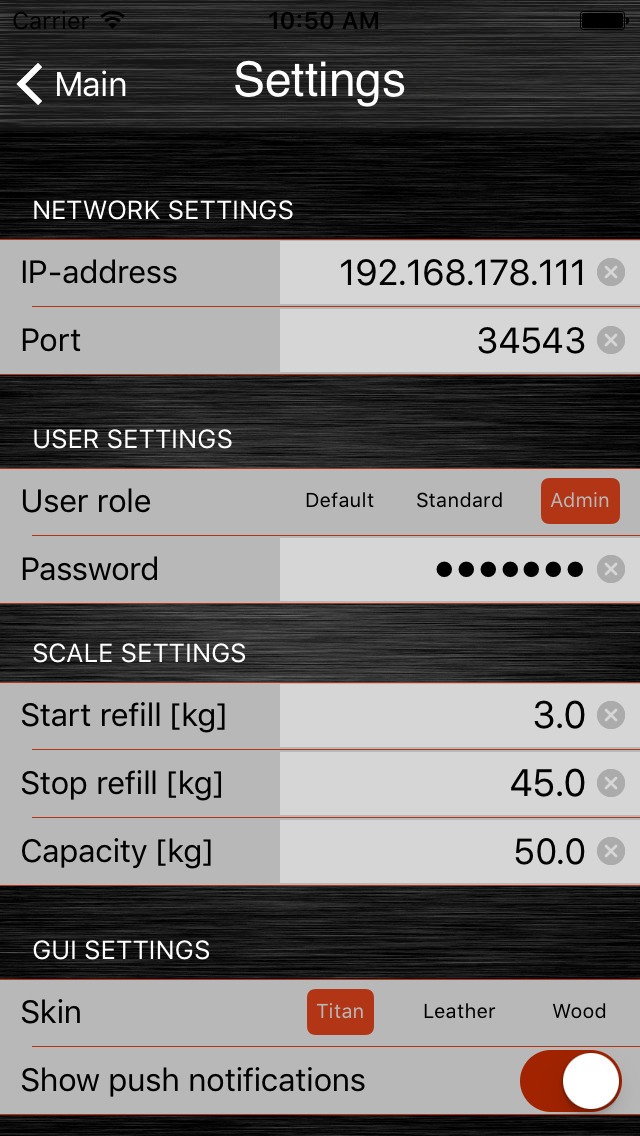This screenshot has width=640, height=1136.
Task: Set User role to Default
Action: (340, 501)
